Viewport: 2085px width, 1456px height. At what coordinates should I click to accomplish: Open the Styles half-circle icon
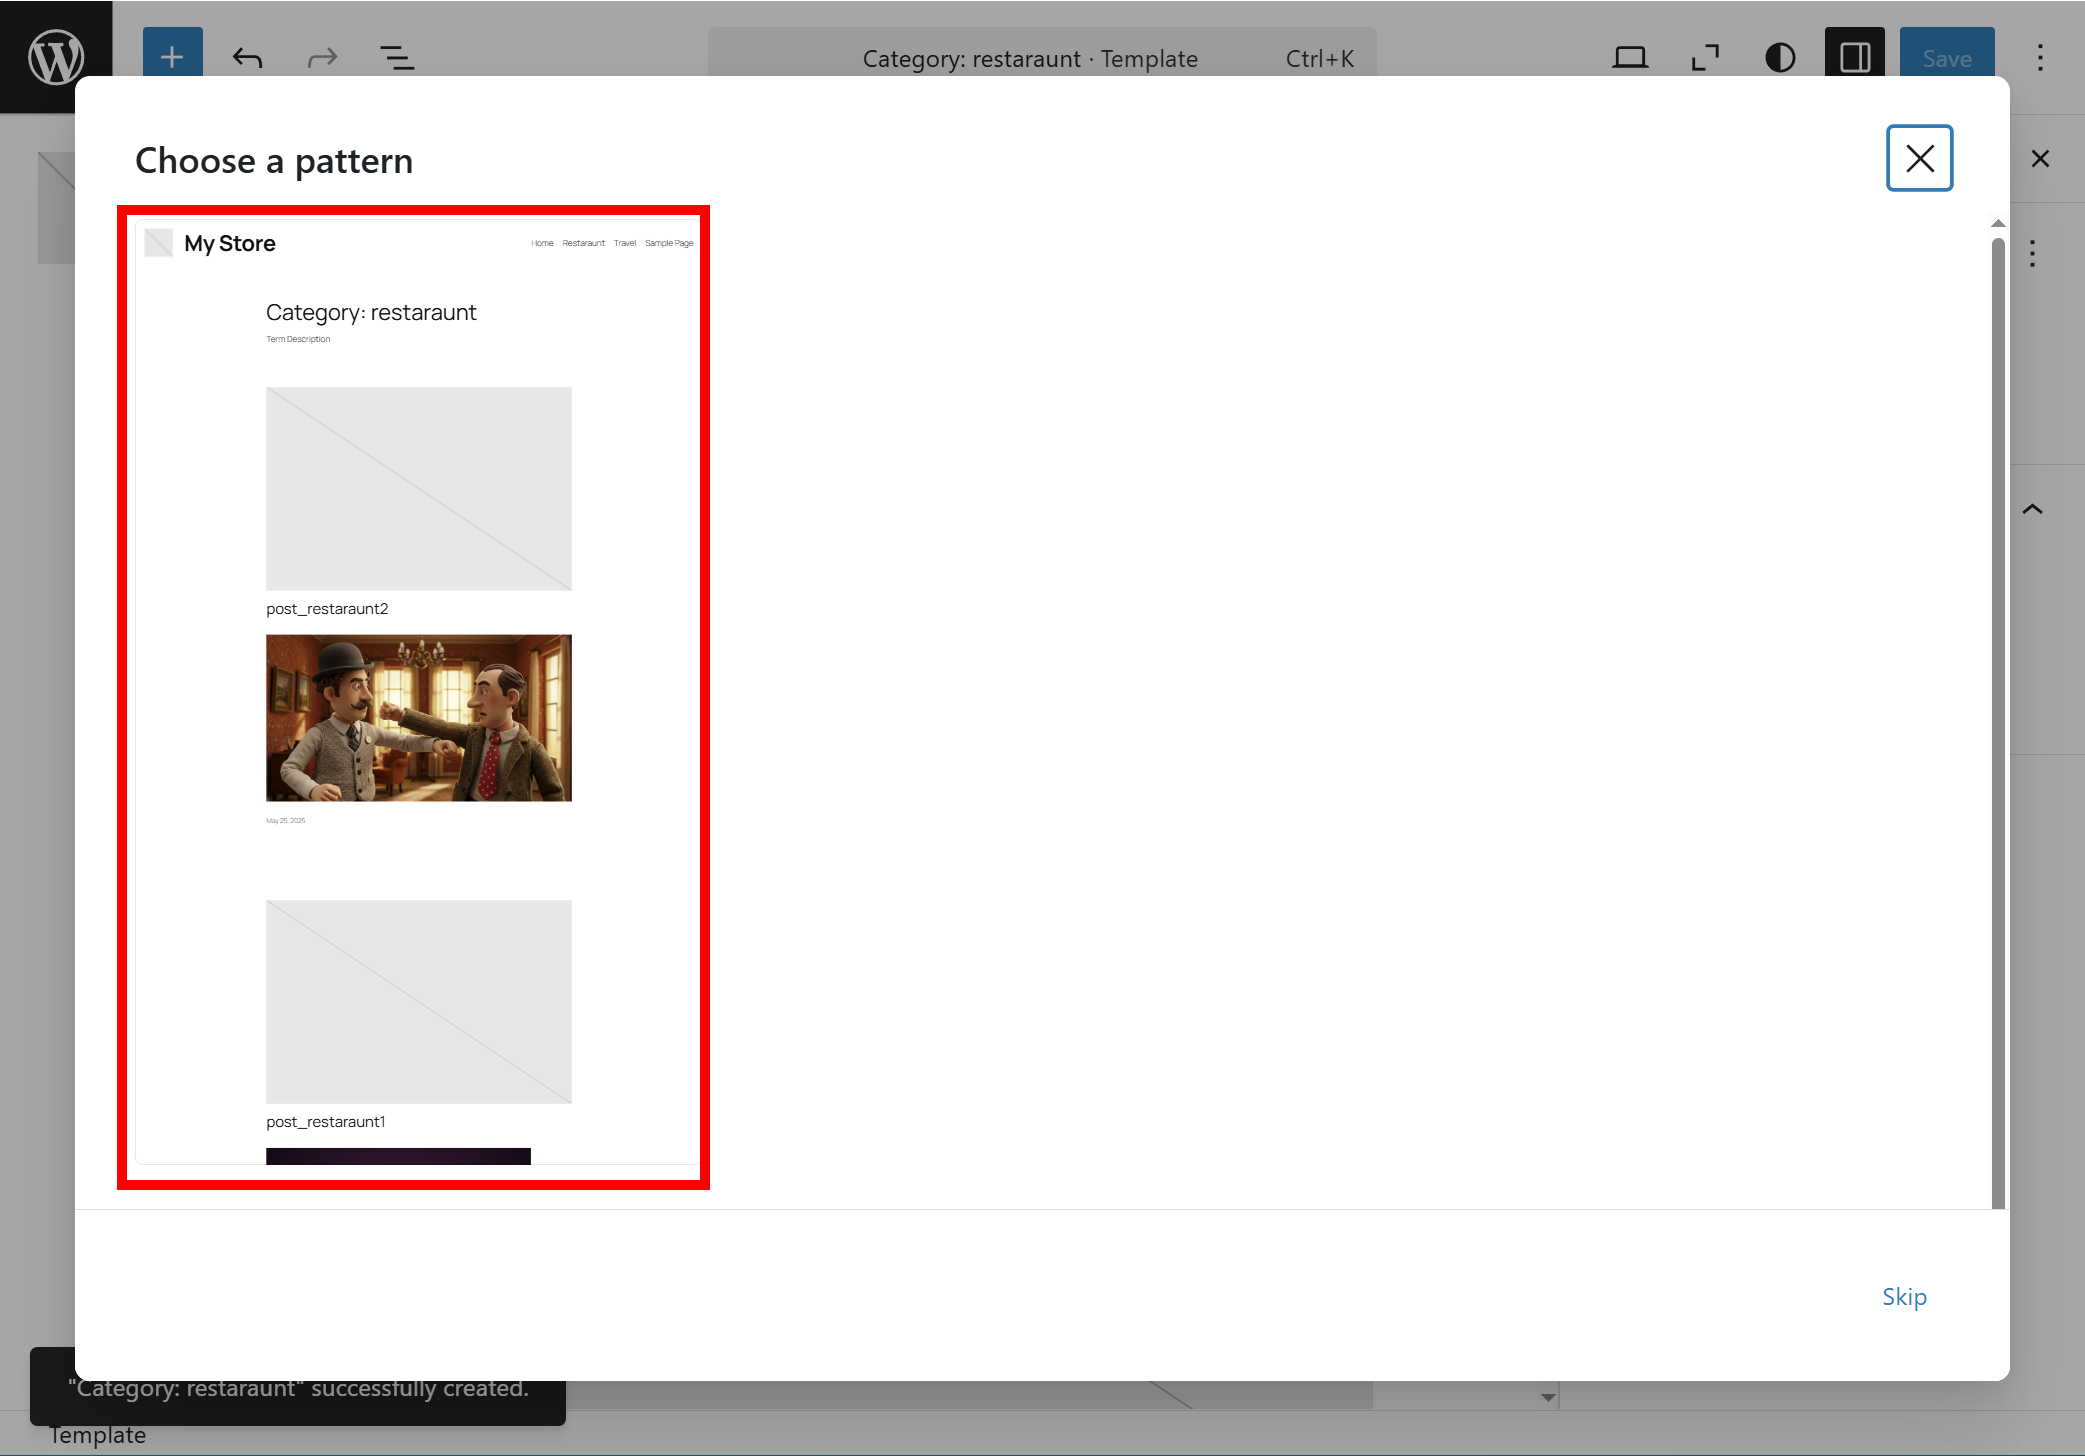(1780, 58)
